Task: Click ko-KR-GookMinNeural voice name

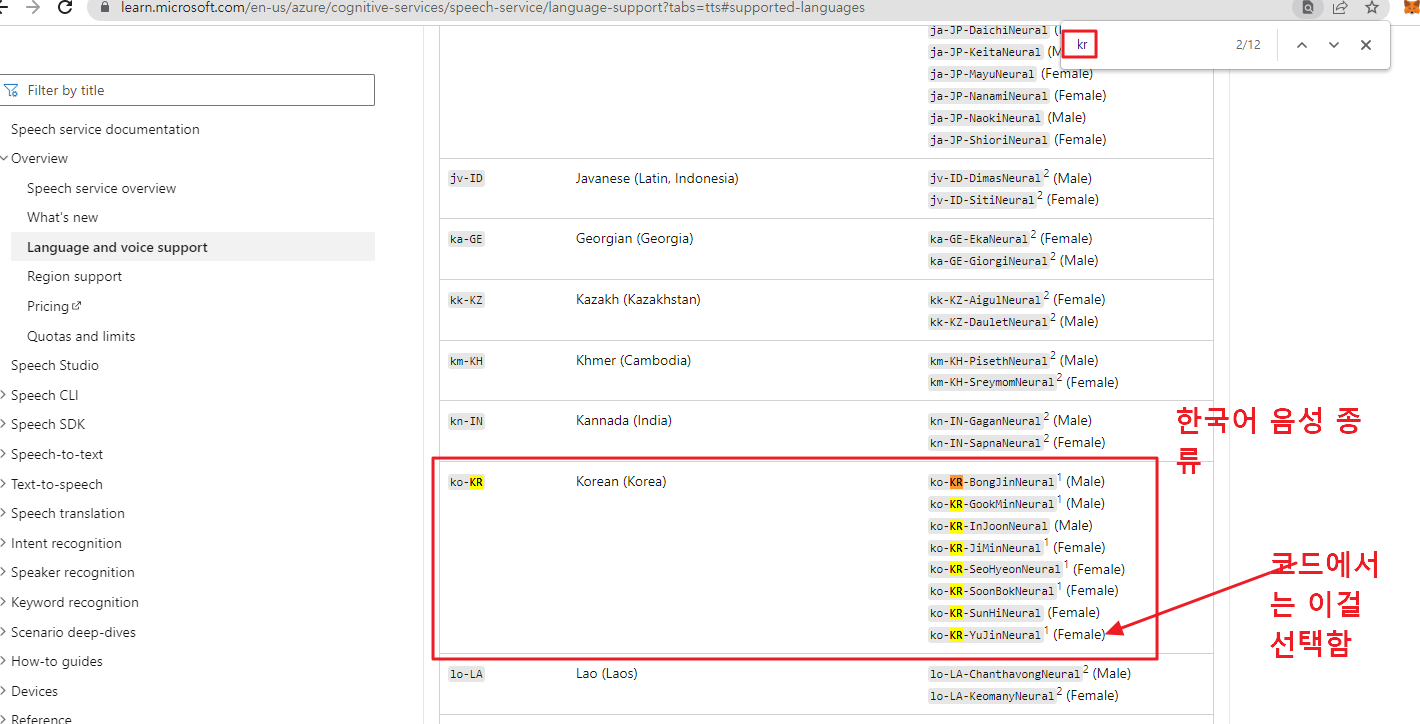Action: point(992,504)
